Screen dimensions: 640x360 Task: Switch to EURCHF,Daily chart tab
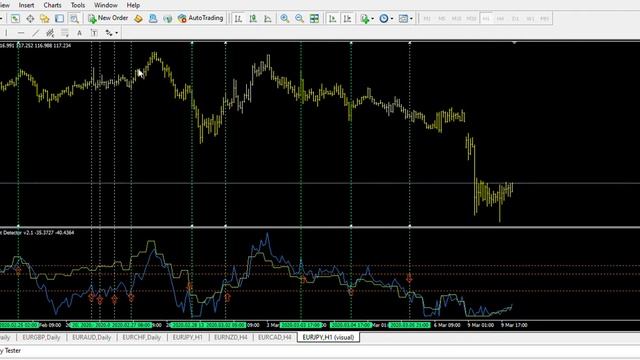tap(142, 338)
